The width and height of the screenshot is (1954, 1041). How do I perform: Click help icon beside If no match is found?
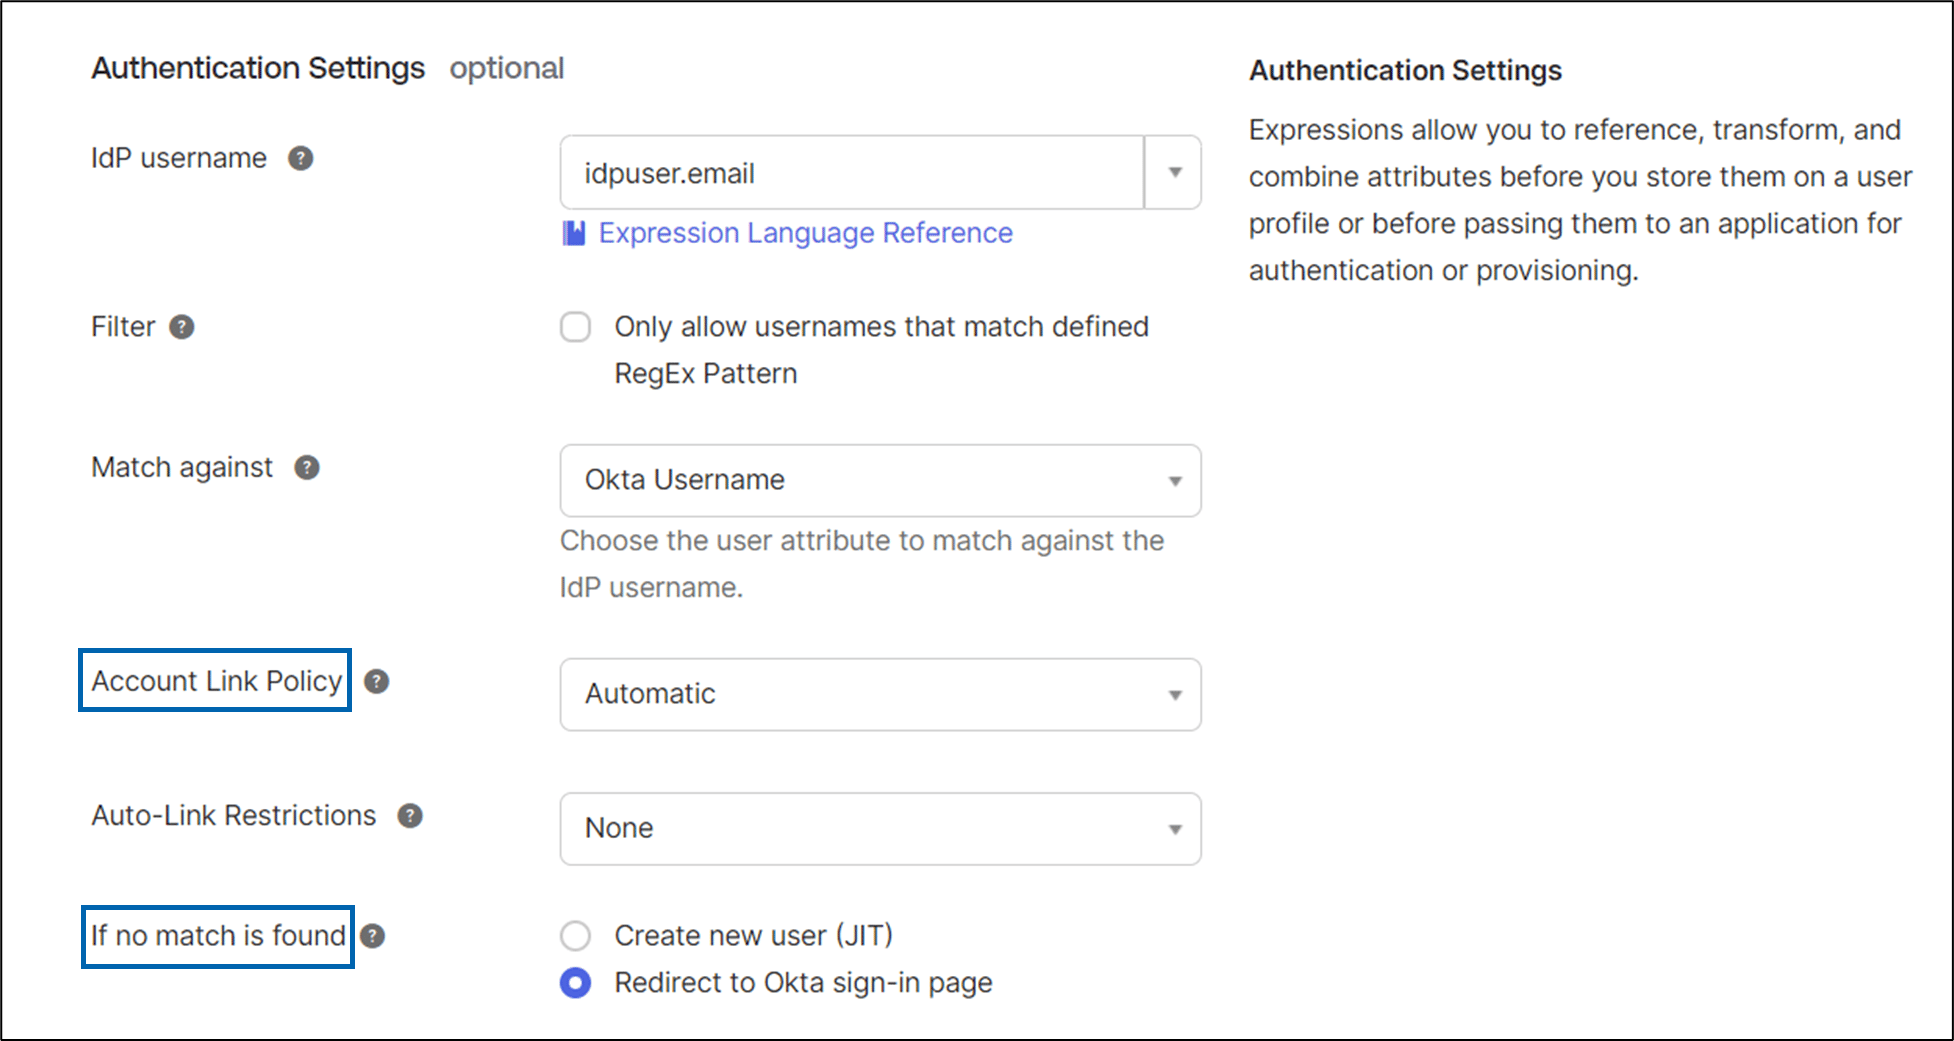coord(372,936)
